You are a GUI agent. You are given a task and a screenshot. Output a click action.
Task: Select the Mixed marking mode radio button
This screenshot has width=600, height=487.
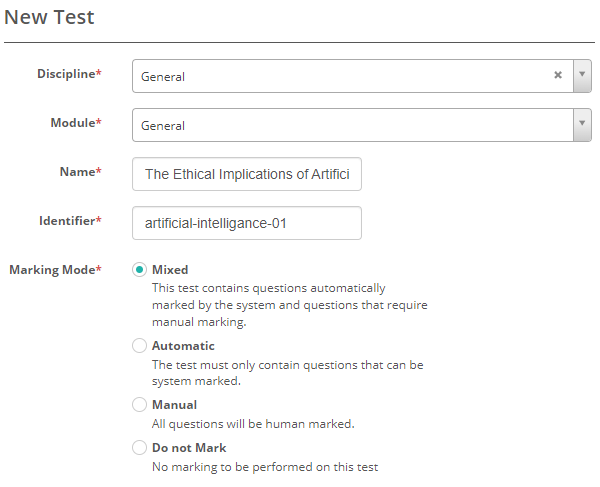[x=139, y=270]
